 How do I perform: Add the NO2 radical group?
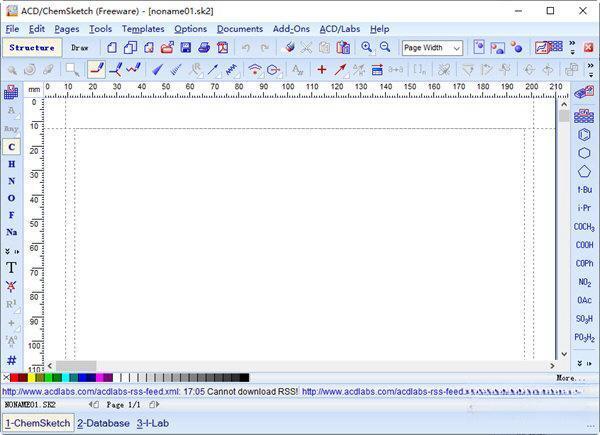tap(584, 282)
